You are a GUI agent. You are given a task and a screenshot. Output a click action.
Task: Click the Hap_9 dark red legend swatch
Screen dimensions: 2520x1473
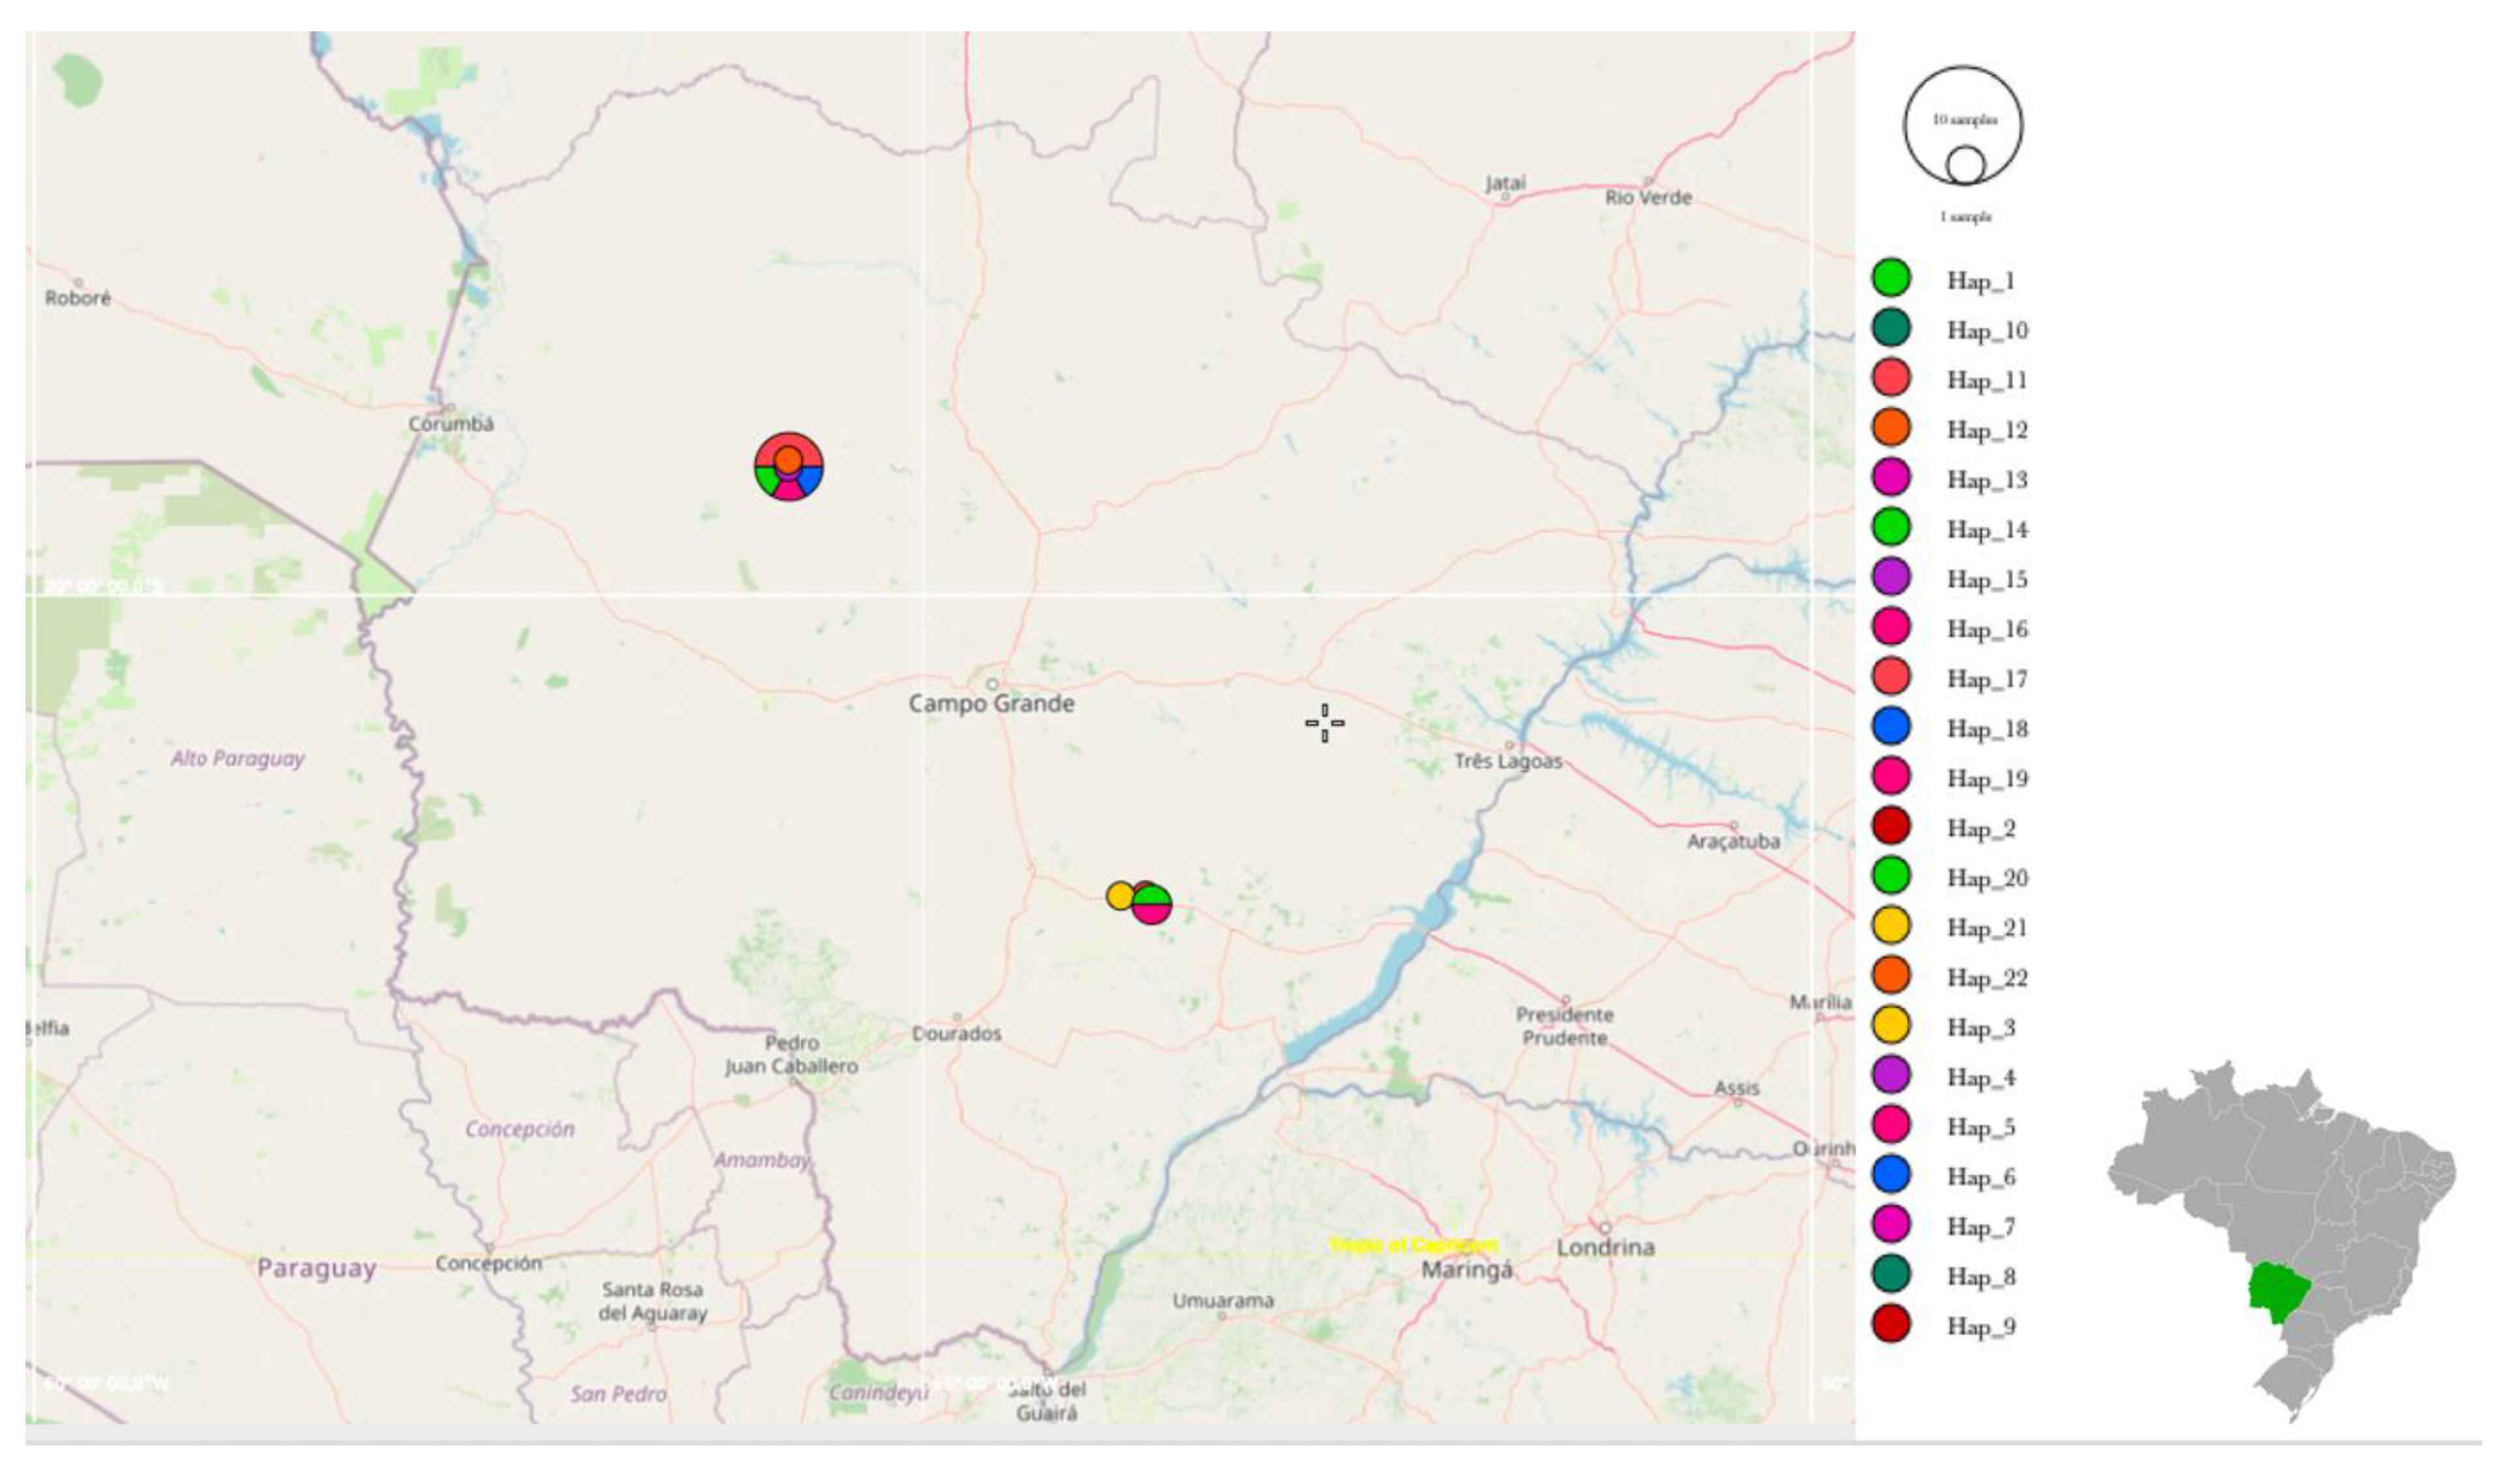(x=1891, y=1324)
